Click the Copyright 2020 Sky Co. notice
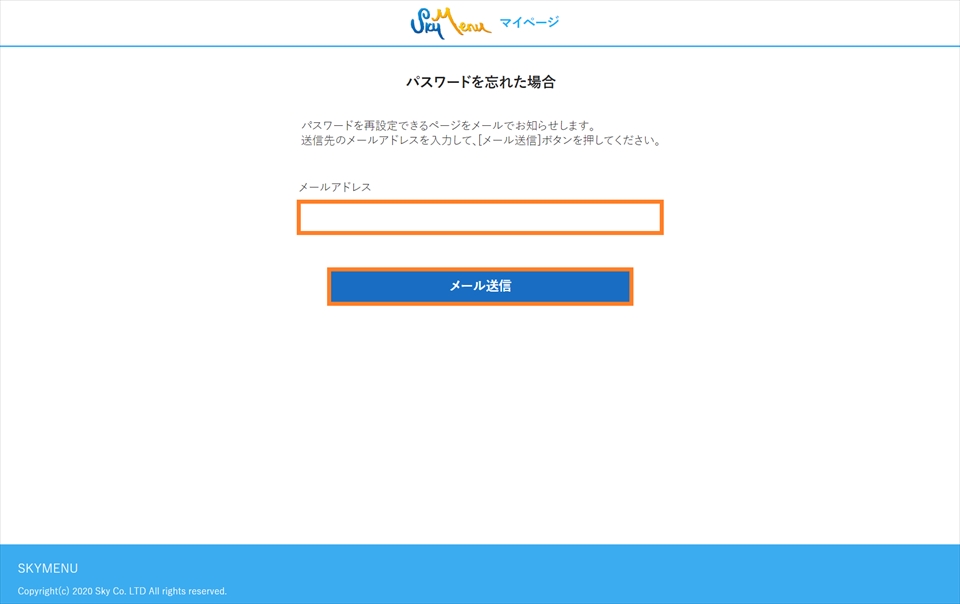The width and height of the screenshot is (960, 604). (122, 591)
